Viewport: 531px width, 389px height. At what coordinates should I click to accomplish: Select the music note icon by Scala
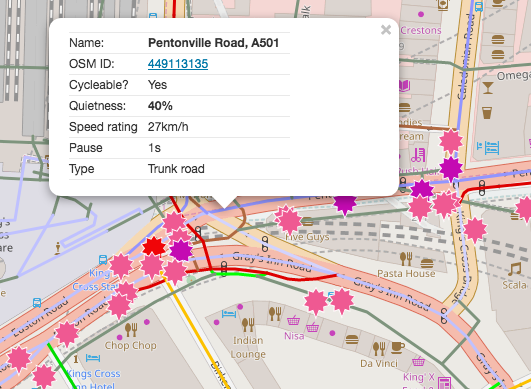[x=514, y=269]
